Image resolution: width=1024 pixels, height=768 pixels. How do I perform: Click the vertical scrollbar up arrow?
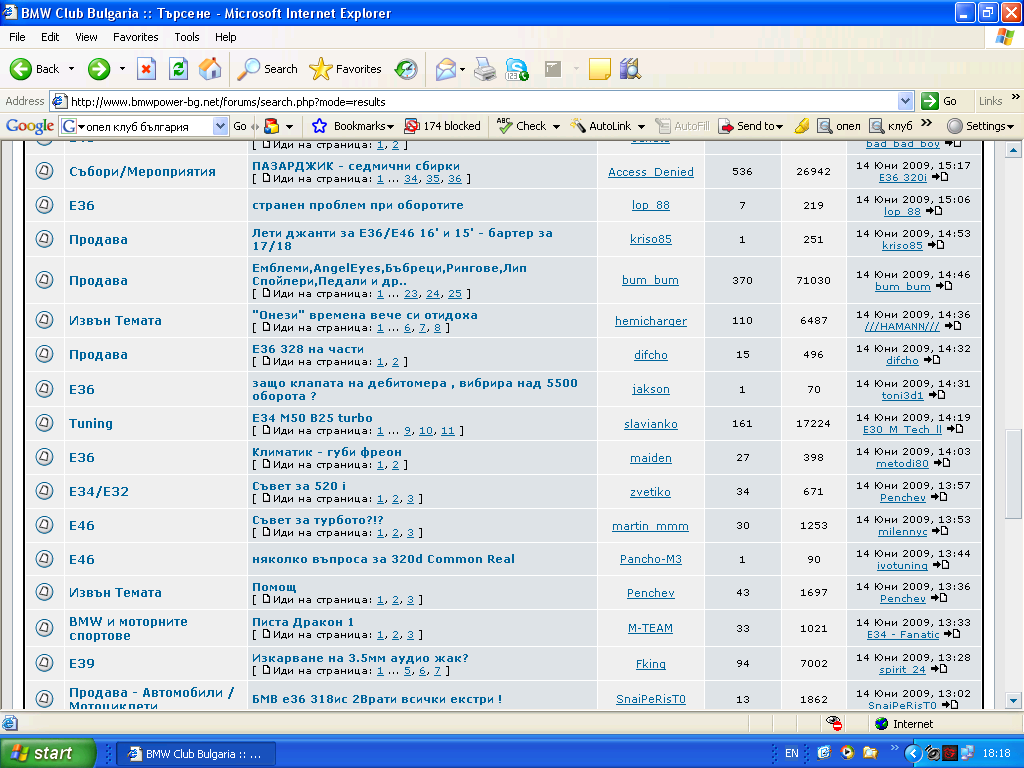[x=1013, y=150]
